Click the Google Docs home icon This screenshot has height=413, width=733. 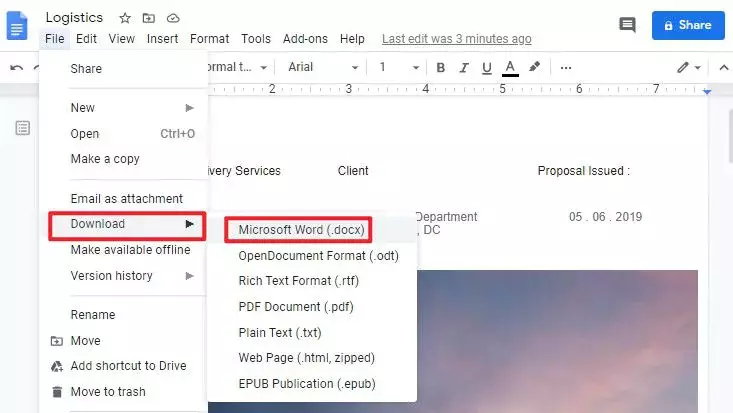tap(17, 26)
